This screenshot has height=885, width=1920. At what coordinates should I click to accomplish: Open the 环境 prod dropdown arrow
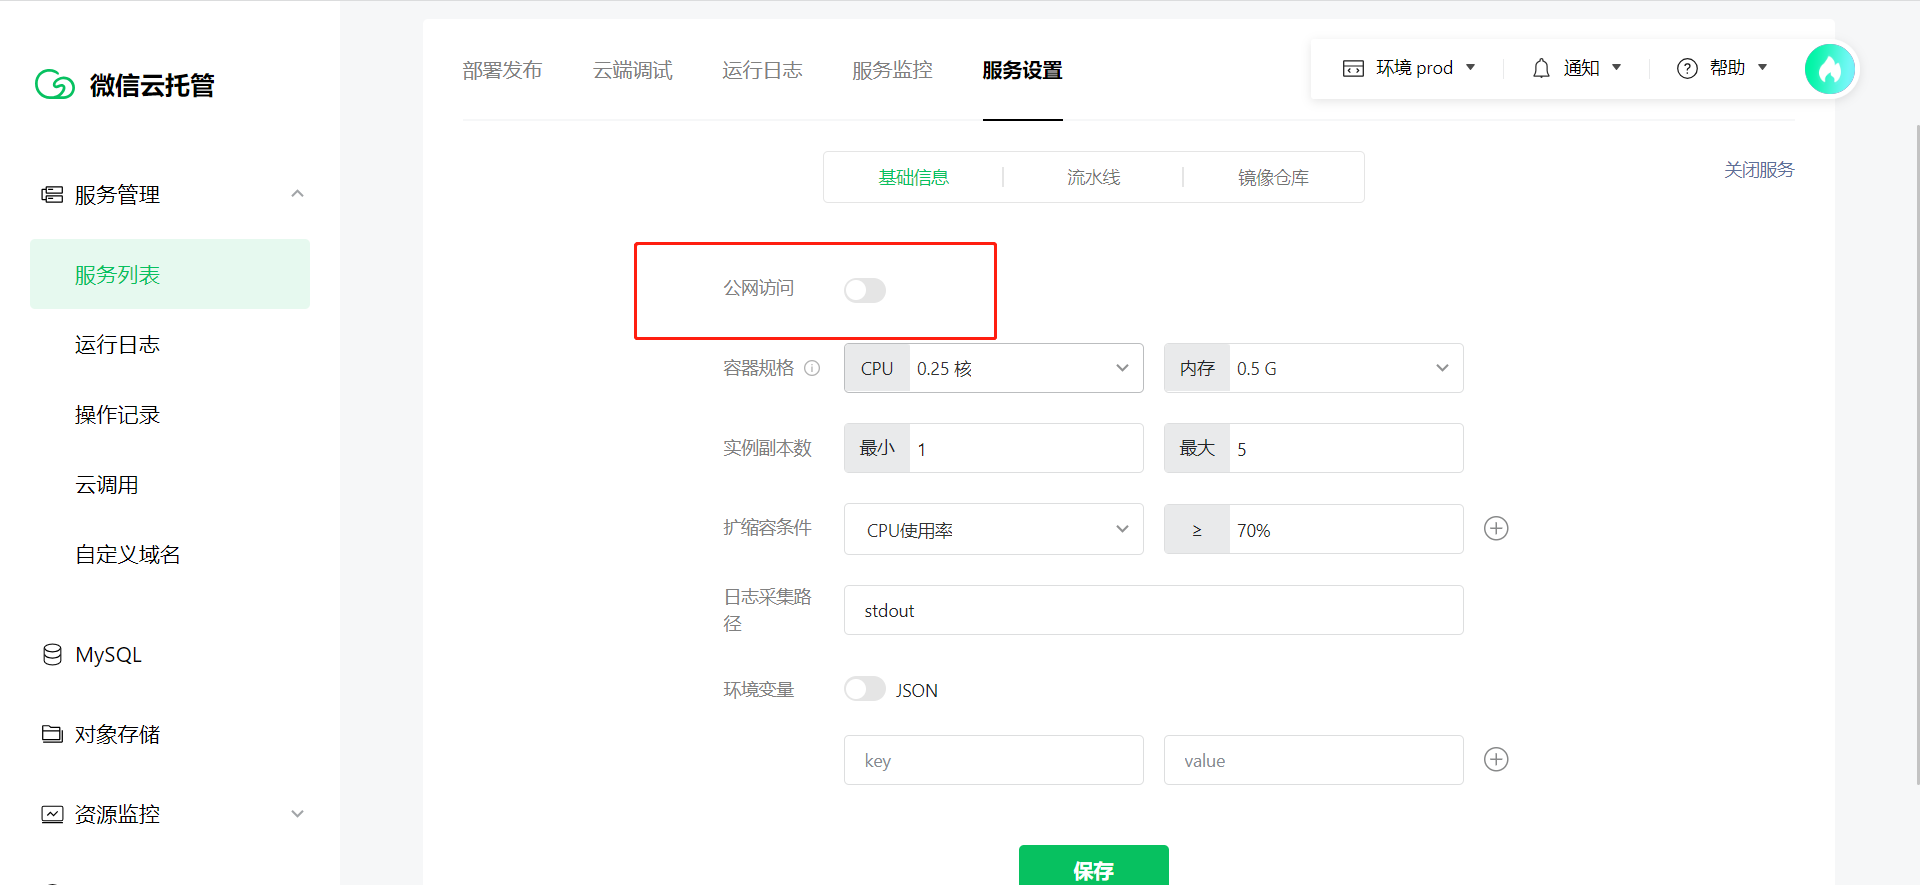click(x=1470, y=68)
